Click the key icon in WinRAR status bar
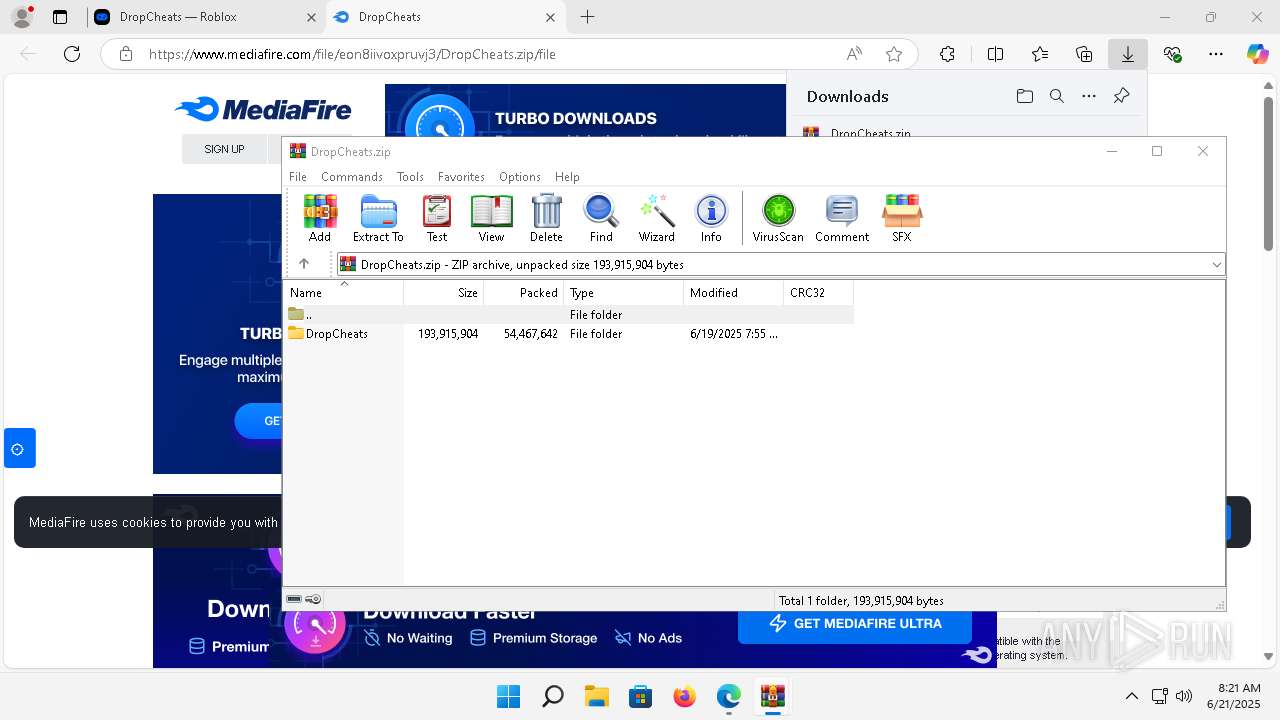Screen dimensions: 1280x720 tap(313, 600)
